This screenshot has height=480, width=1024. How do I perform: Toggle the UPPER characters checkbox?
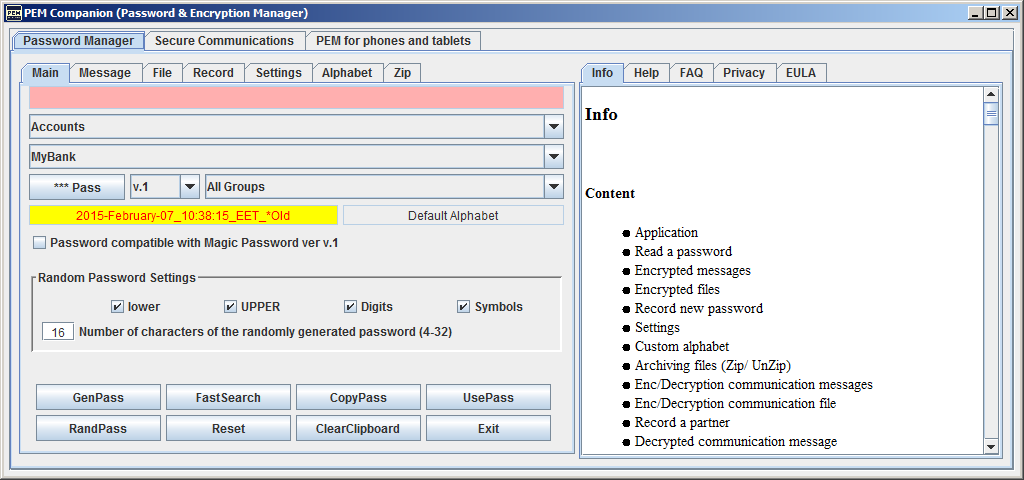click(x=231, y=307)
